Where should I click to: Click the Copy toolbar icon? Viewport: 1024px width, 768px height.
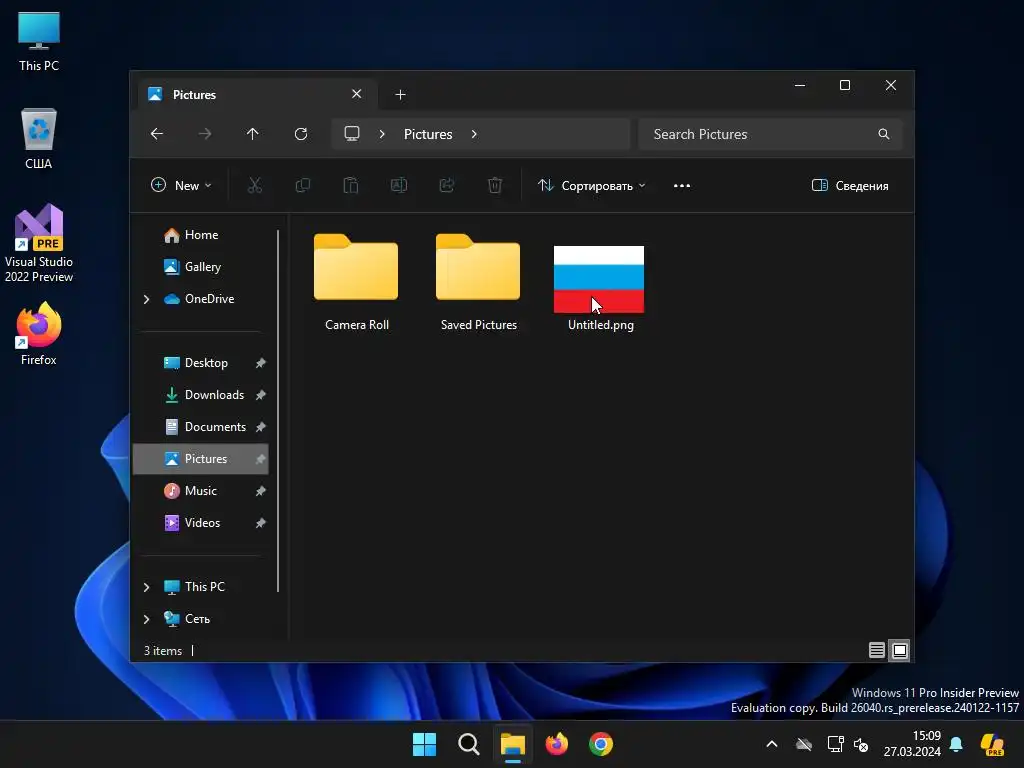pos(302,185)
